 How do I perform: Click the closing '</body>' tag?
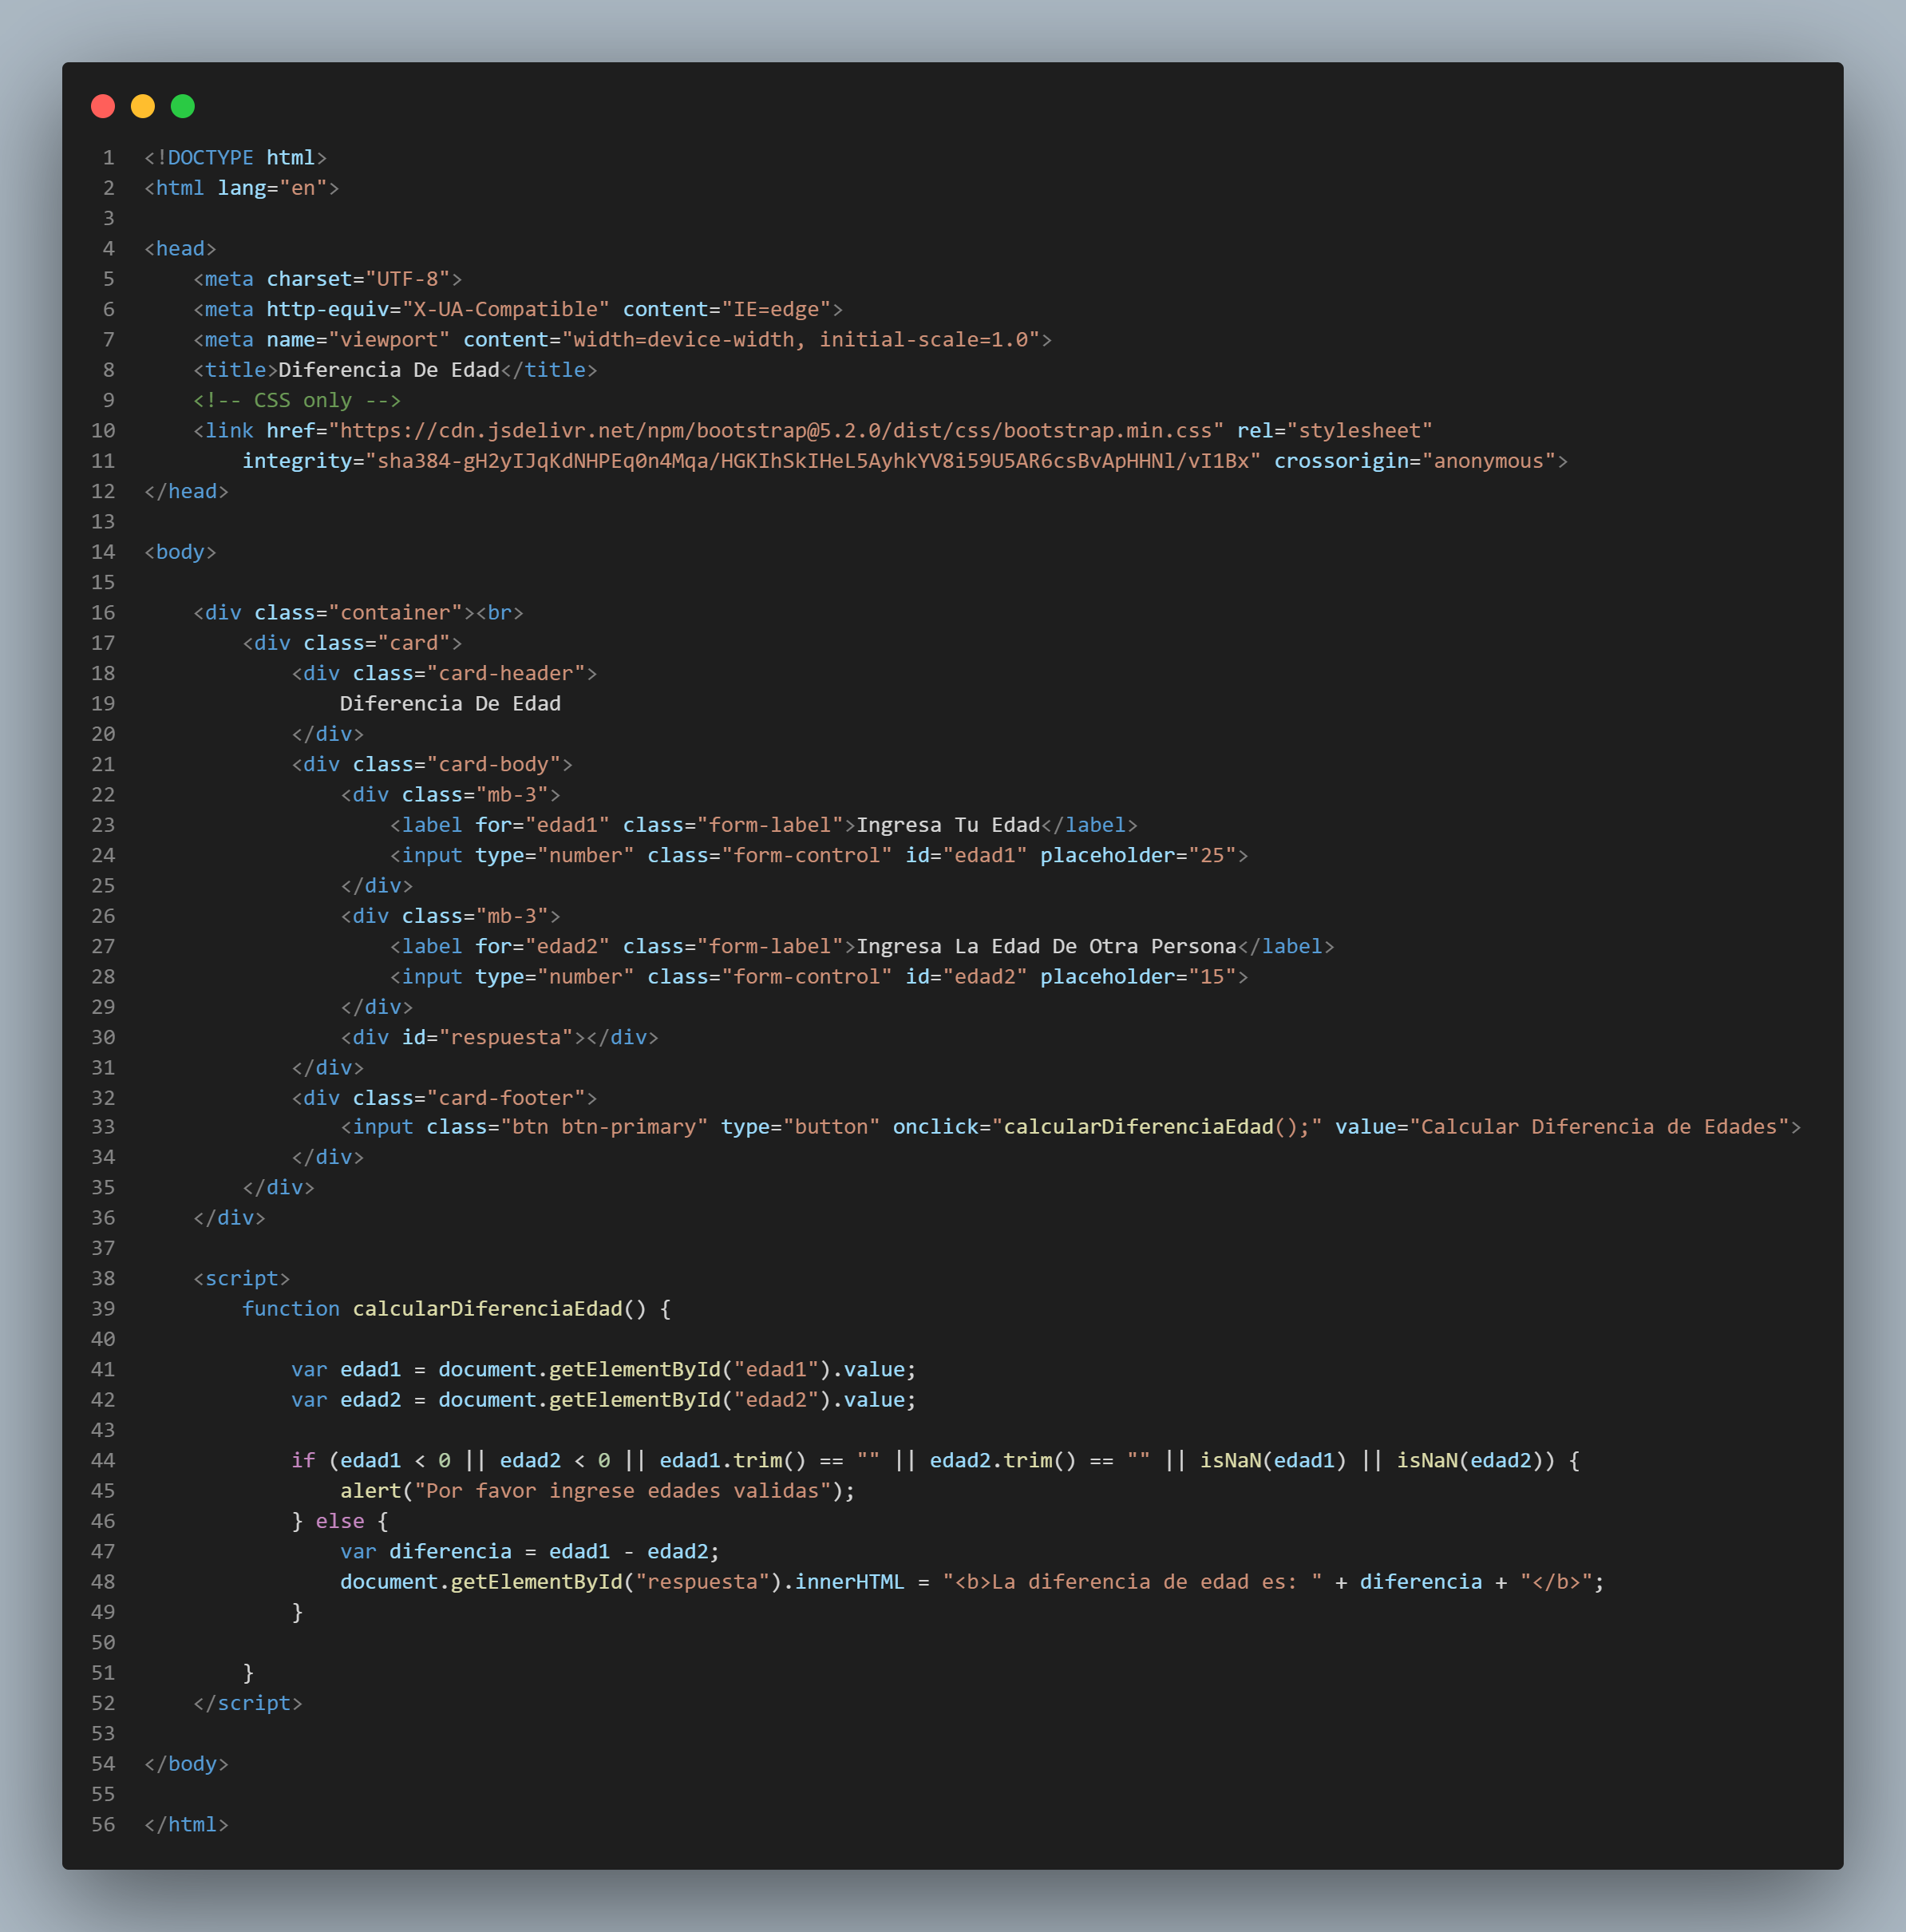point(187,1764)
